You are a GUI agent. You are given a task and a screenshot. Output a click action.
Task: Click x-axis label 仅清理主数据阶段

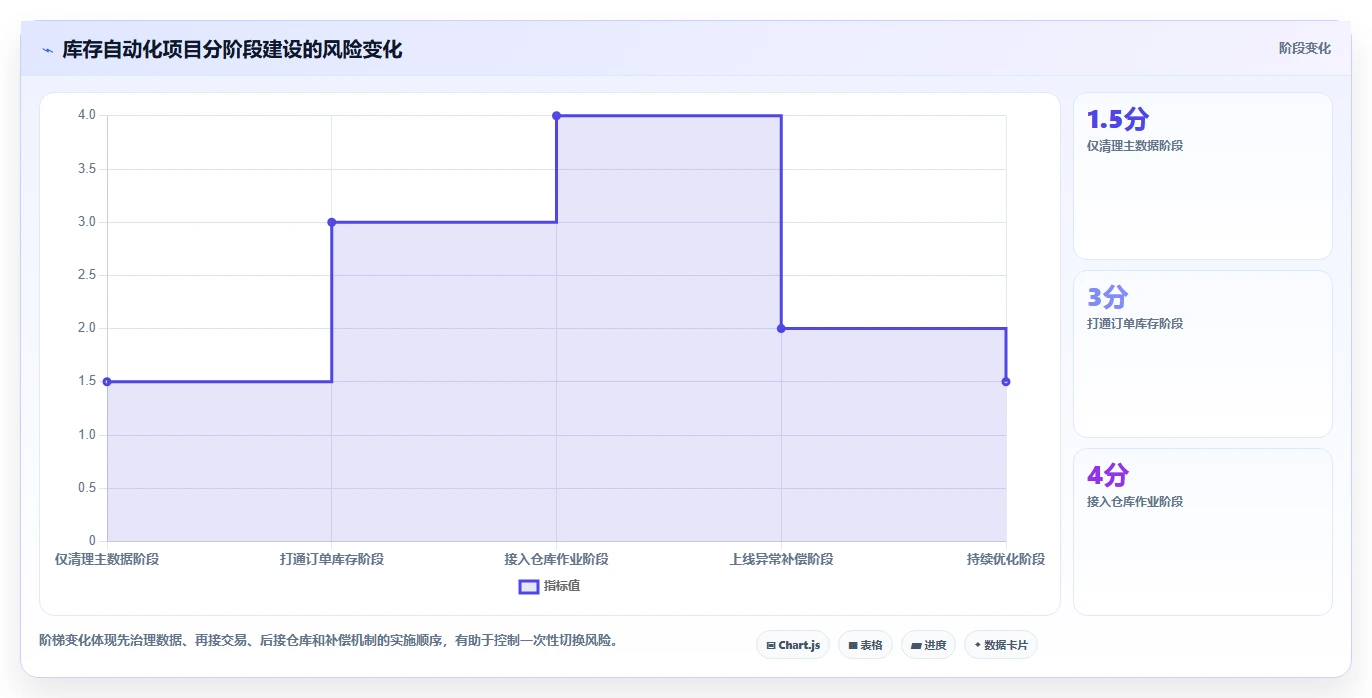(107, 559)
